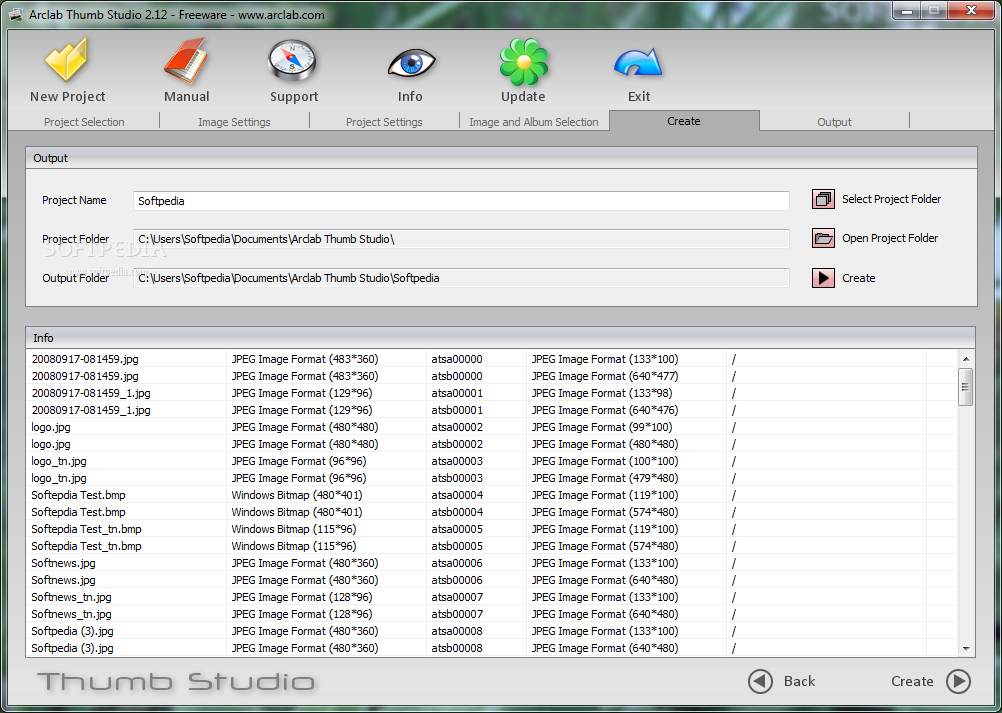Click the Support compass icon

pos(292,62)
